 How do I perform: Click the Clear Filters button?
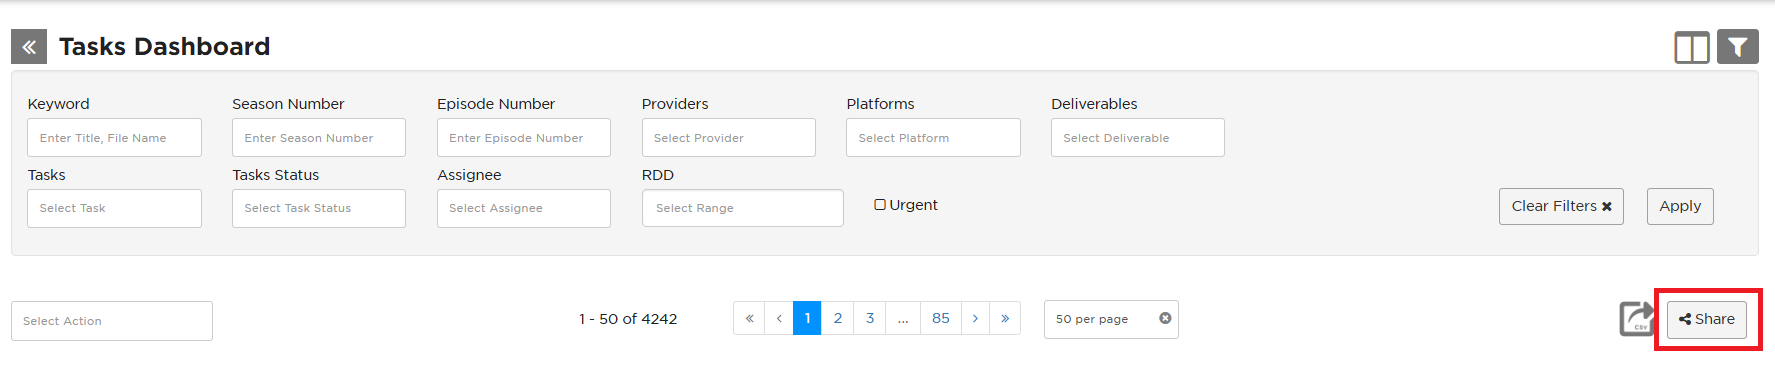(1561, 206)
